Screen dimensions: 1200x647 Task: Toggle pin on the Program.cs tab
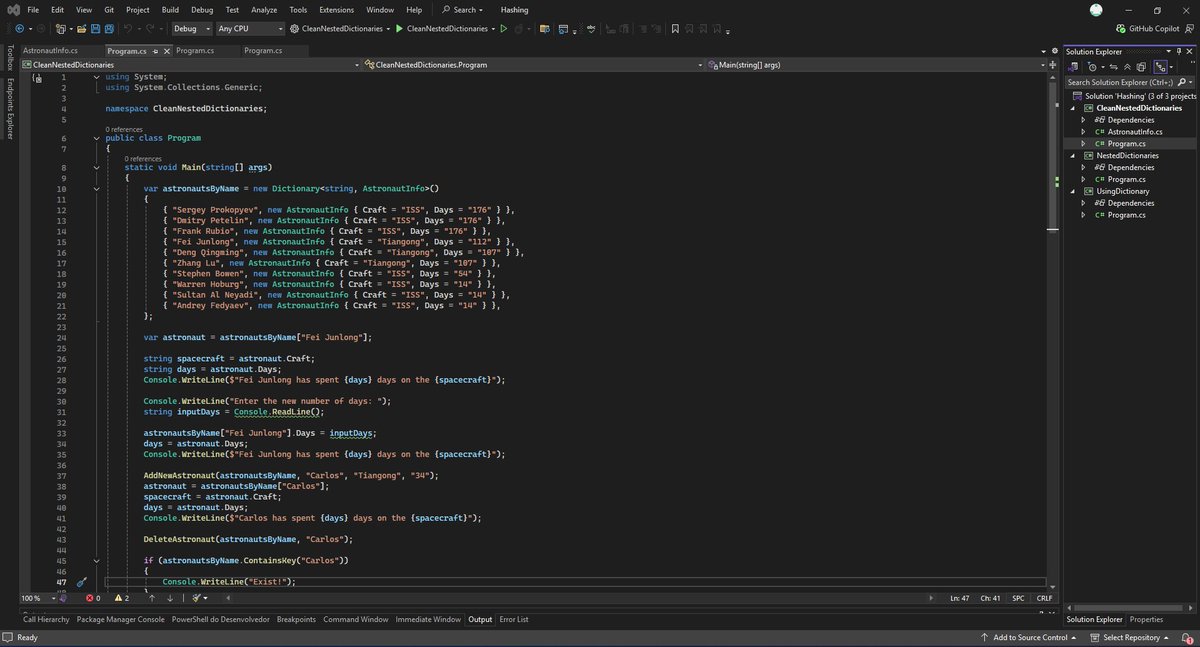[x=157, y=50]
